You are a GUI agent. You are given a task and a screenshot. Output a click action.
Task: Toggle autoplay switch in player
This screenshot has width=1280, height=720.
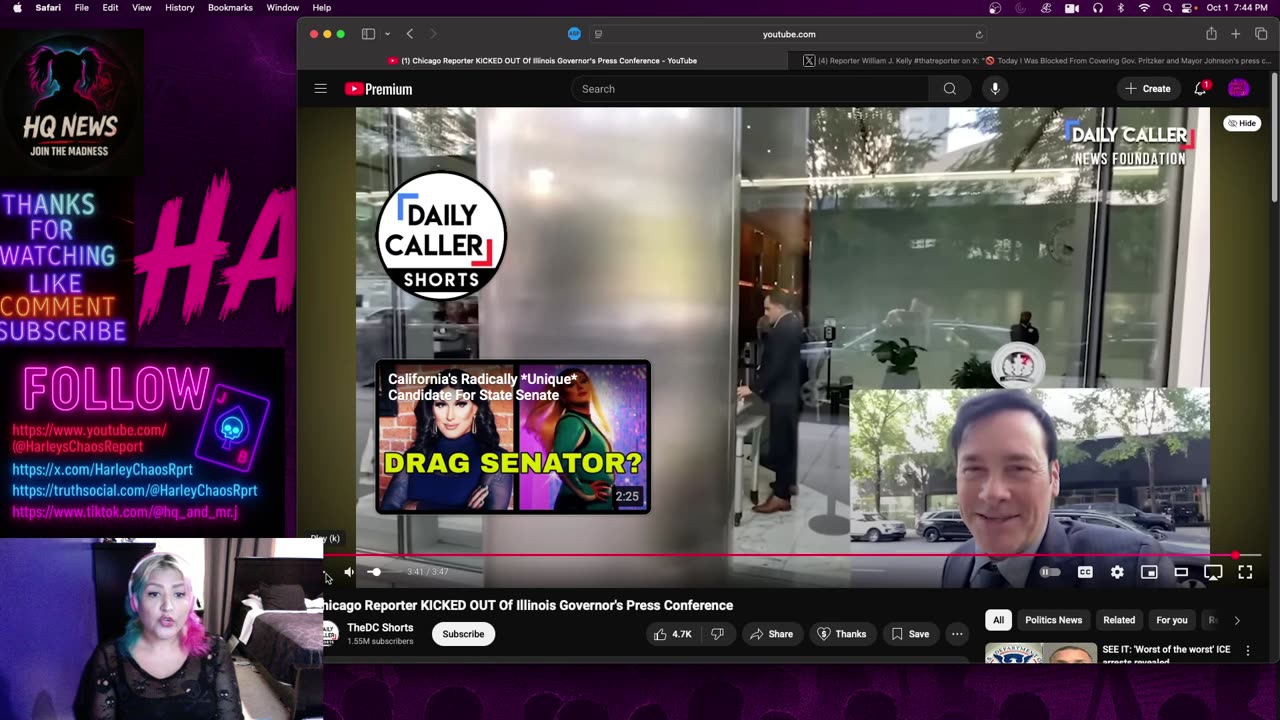[1049, 572]
